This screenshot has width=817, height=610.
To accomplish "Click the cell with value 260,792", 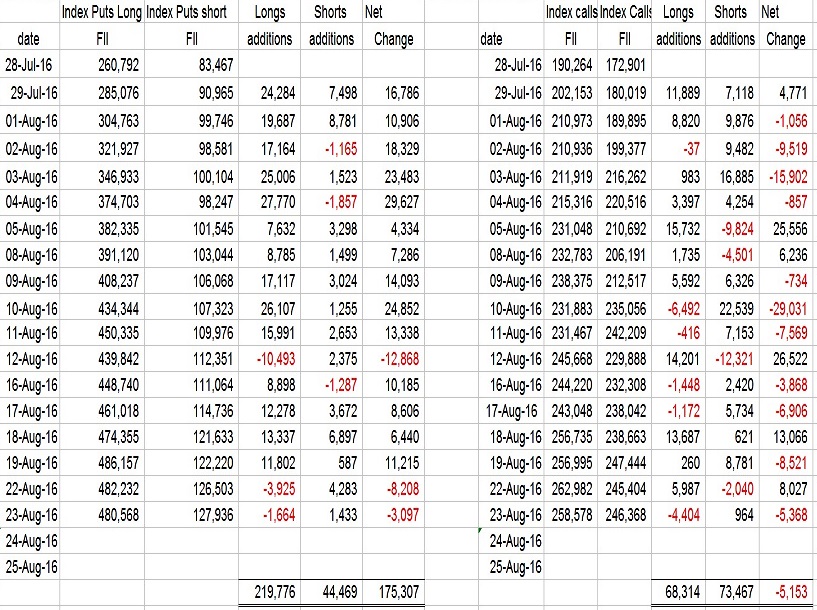I will (112, 67).
